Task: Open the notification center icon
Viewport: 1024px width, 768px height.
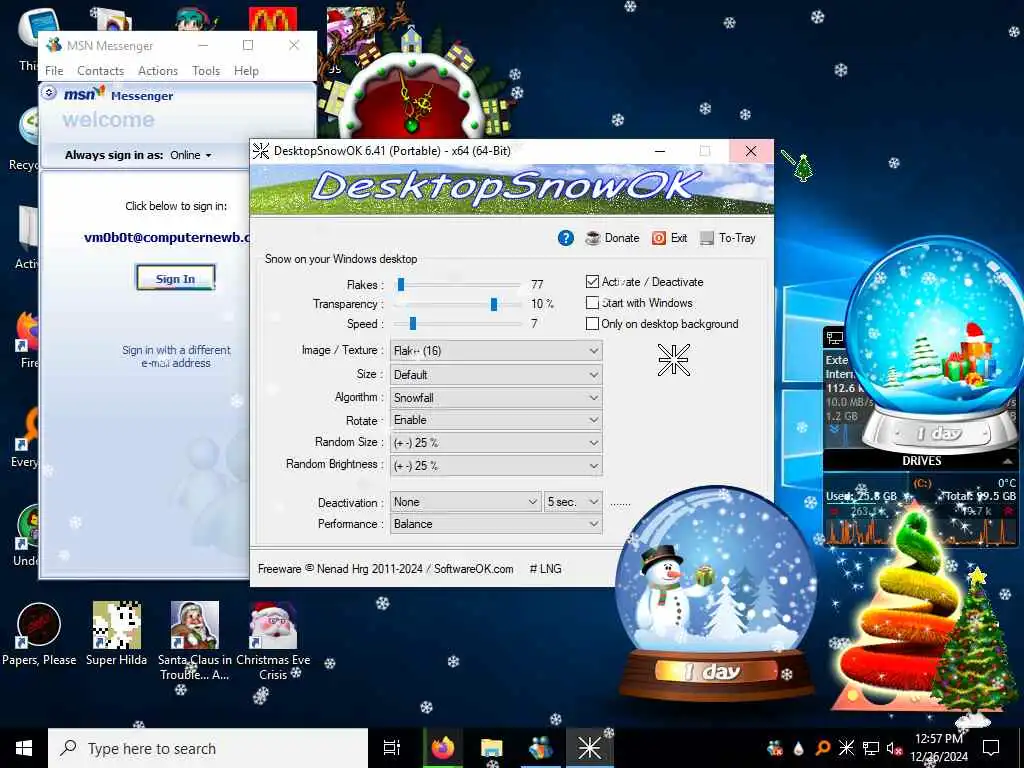Action: coord(991,748)
